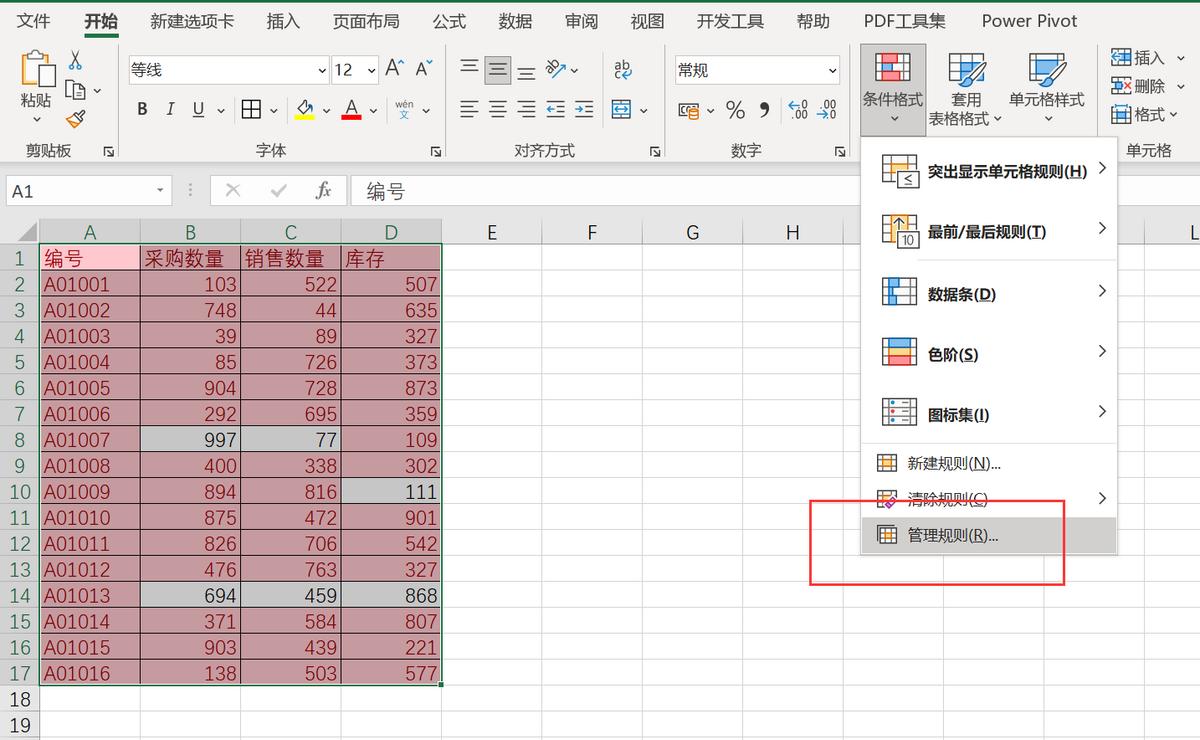Click the Increase Font Size icon
The image size is (1200, 740).
[x=395, y=68]
